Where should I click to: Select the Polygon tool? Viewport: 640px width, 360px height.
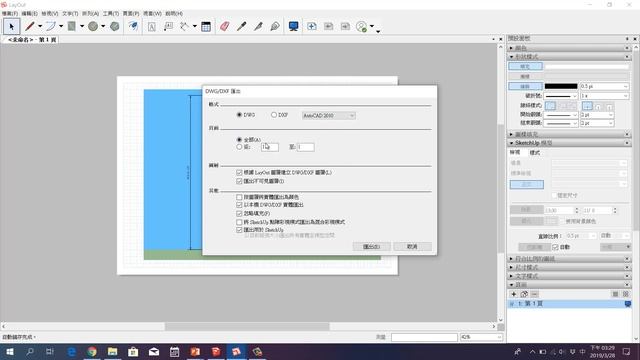click(115, 27)
